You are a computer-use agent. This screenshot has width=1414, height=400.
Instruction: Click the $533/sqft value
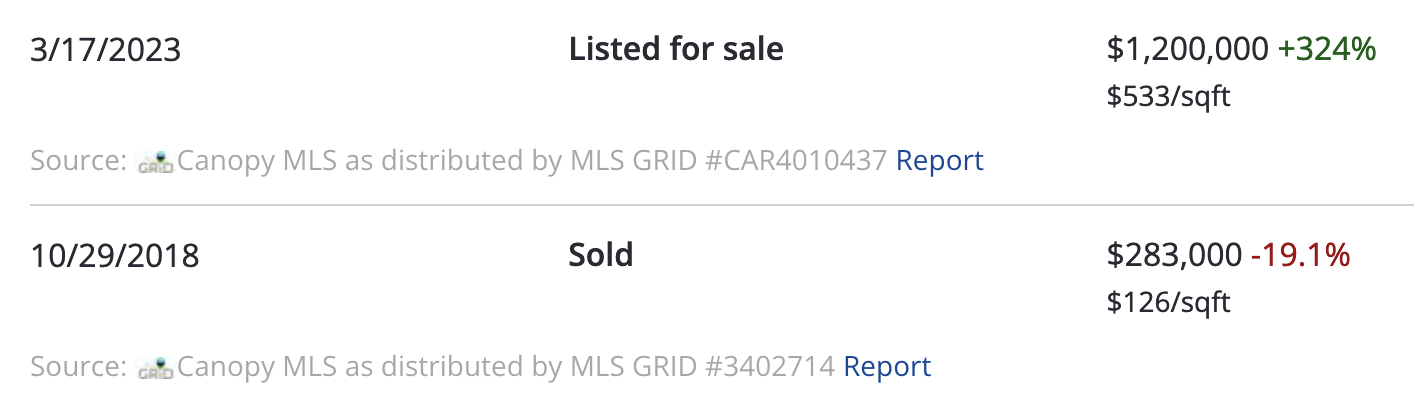click(1168, 97)
